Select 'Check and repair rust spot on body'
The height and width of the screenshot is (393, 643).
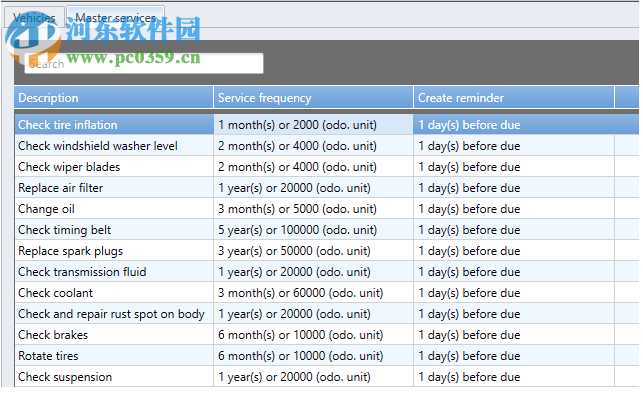coord(114,313)
